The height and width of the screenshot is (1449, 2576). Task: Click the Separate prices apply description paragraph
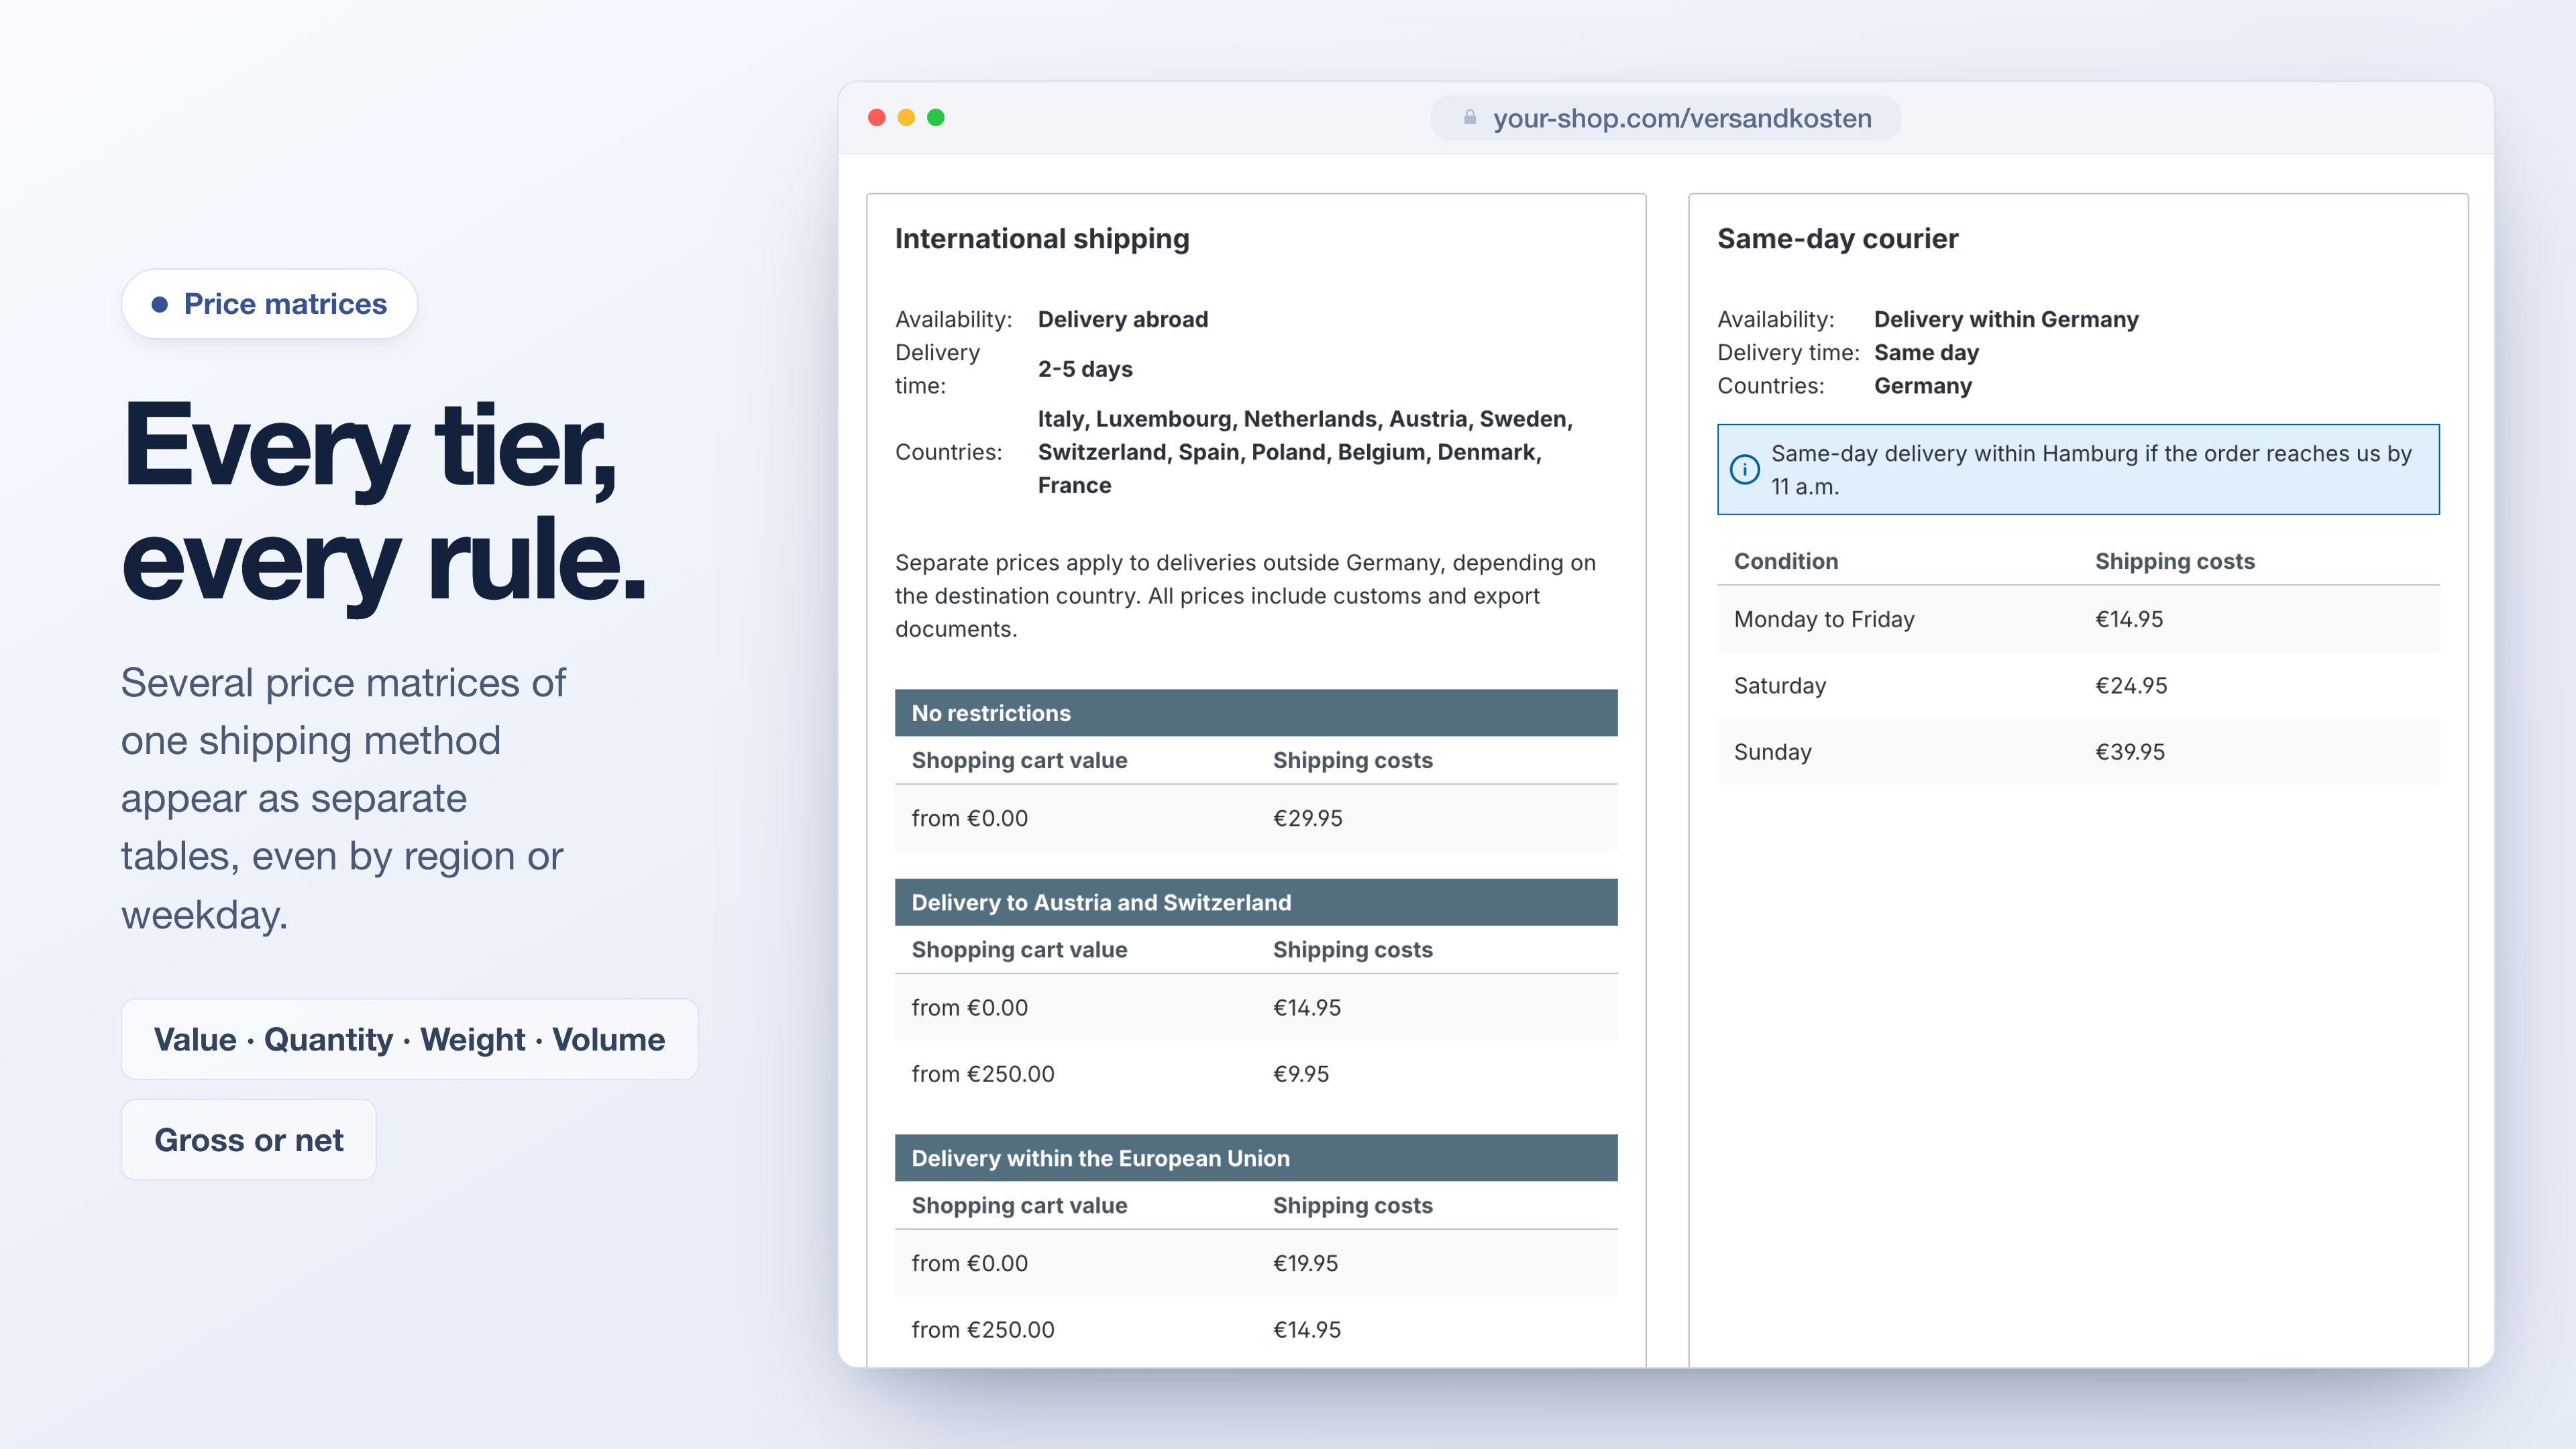pos(1245,596)
